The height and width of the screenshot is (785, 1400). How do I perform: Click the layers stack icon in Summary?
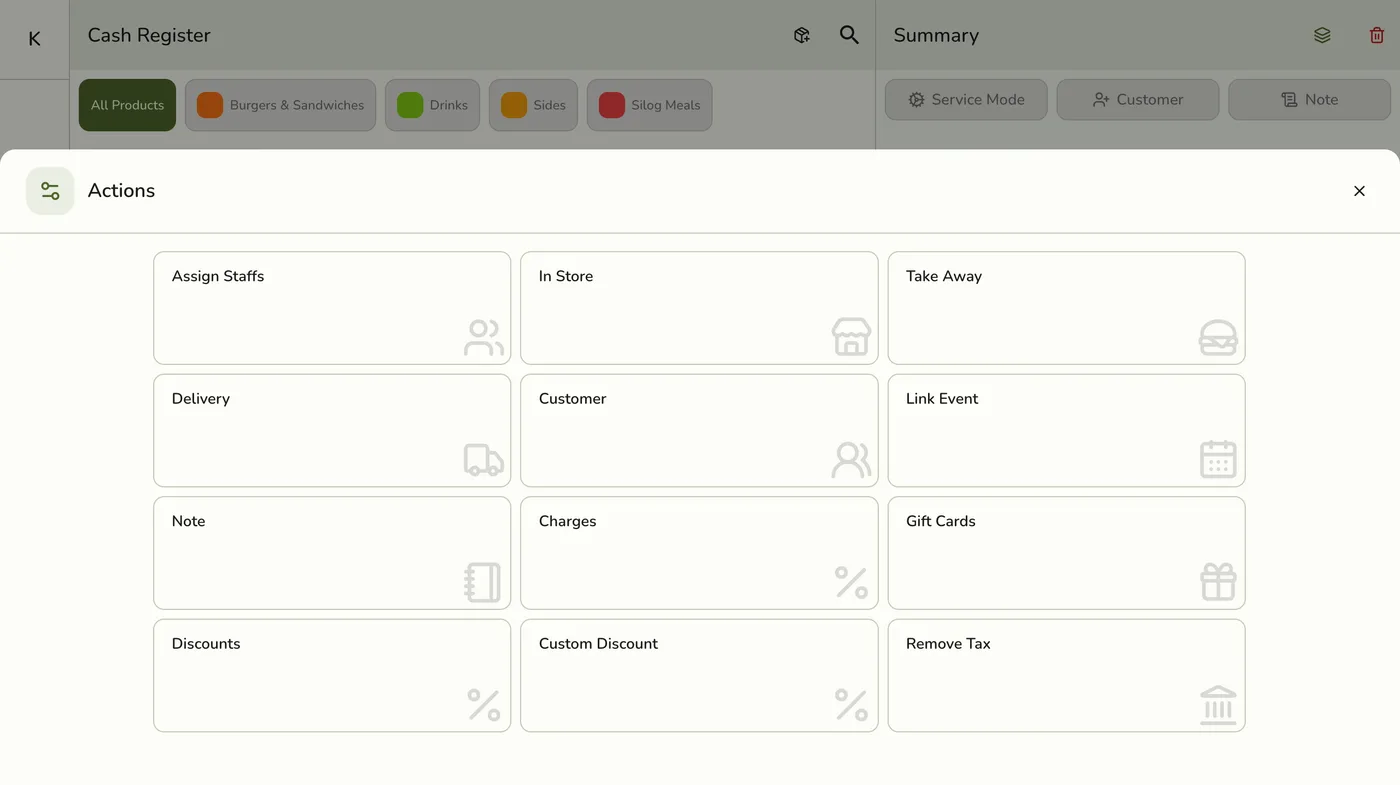point(1322,35)
